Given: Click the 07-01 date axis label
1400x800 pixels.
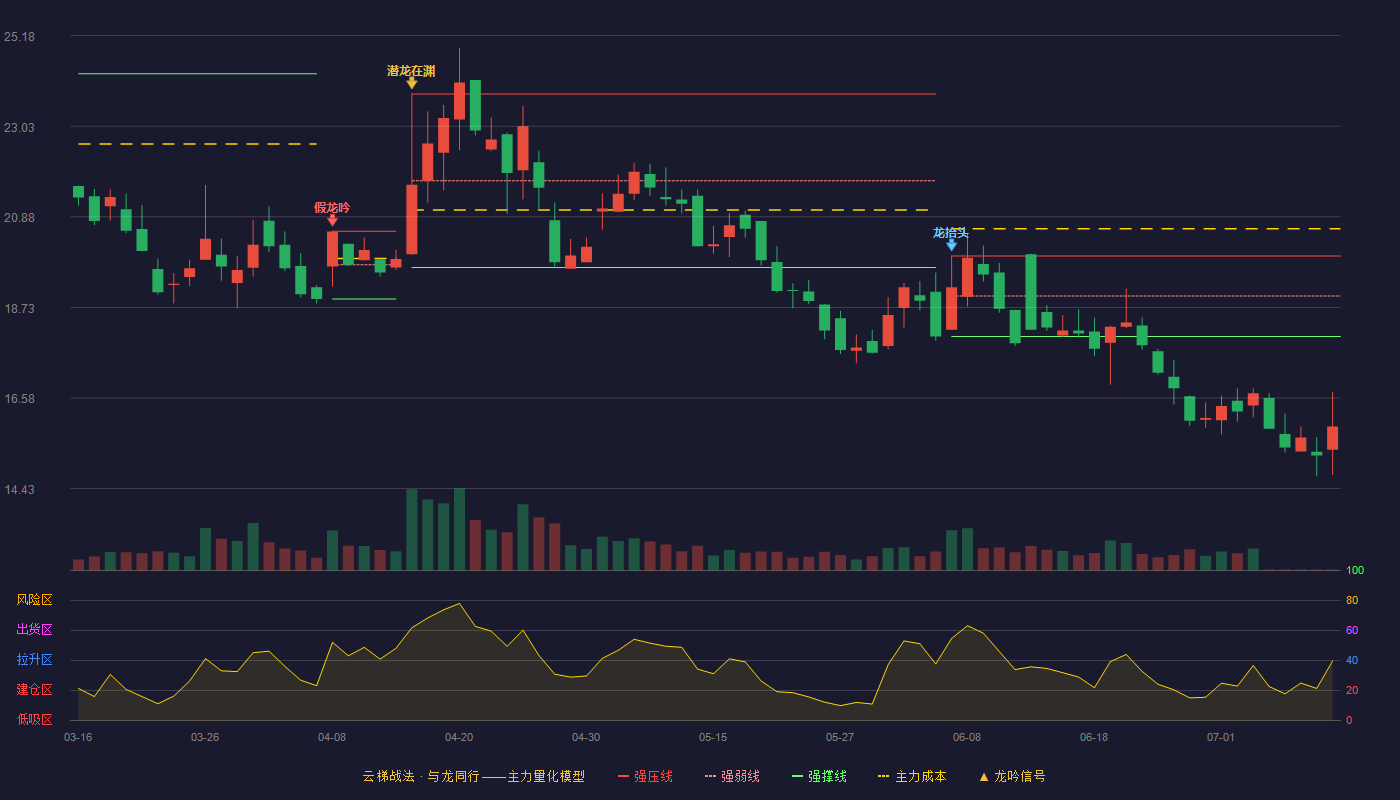Looking at the screenshot, I should (1221, 737).
